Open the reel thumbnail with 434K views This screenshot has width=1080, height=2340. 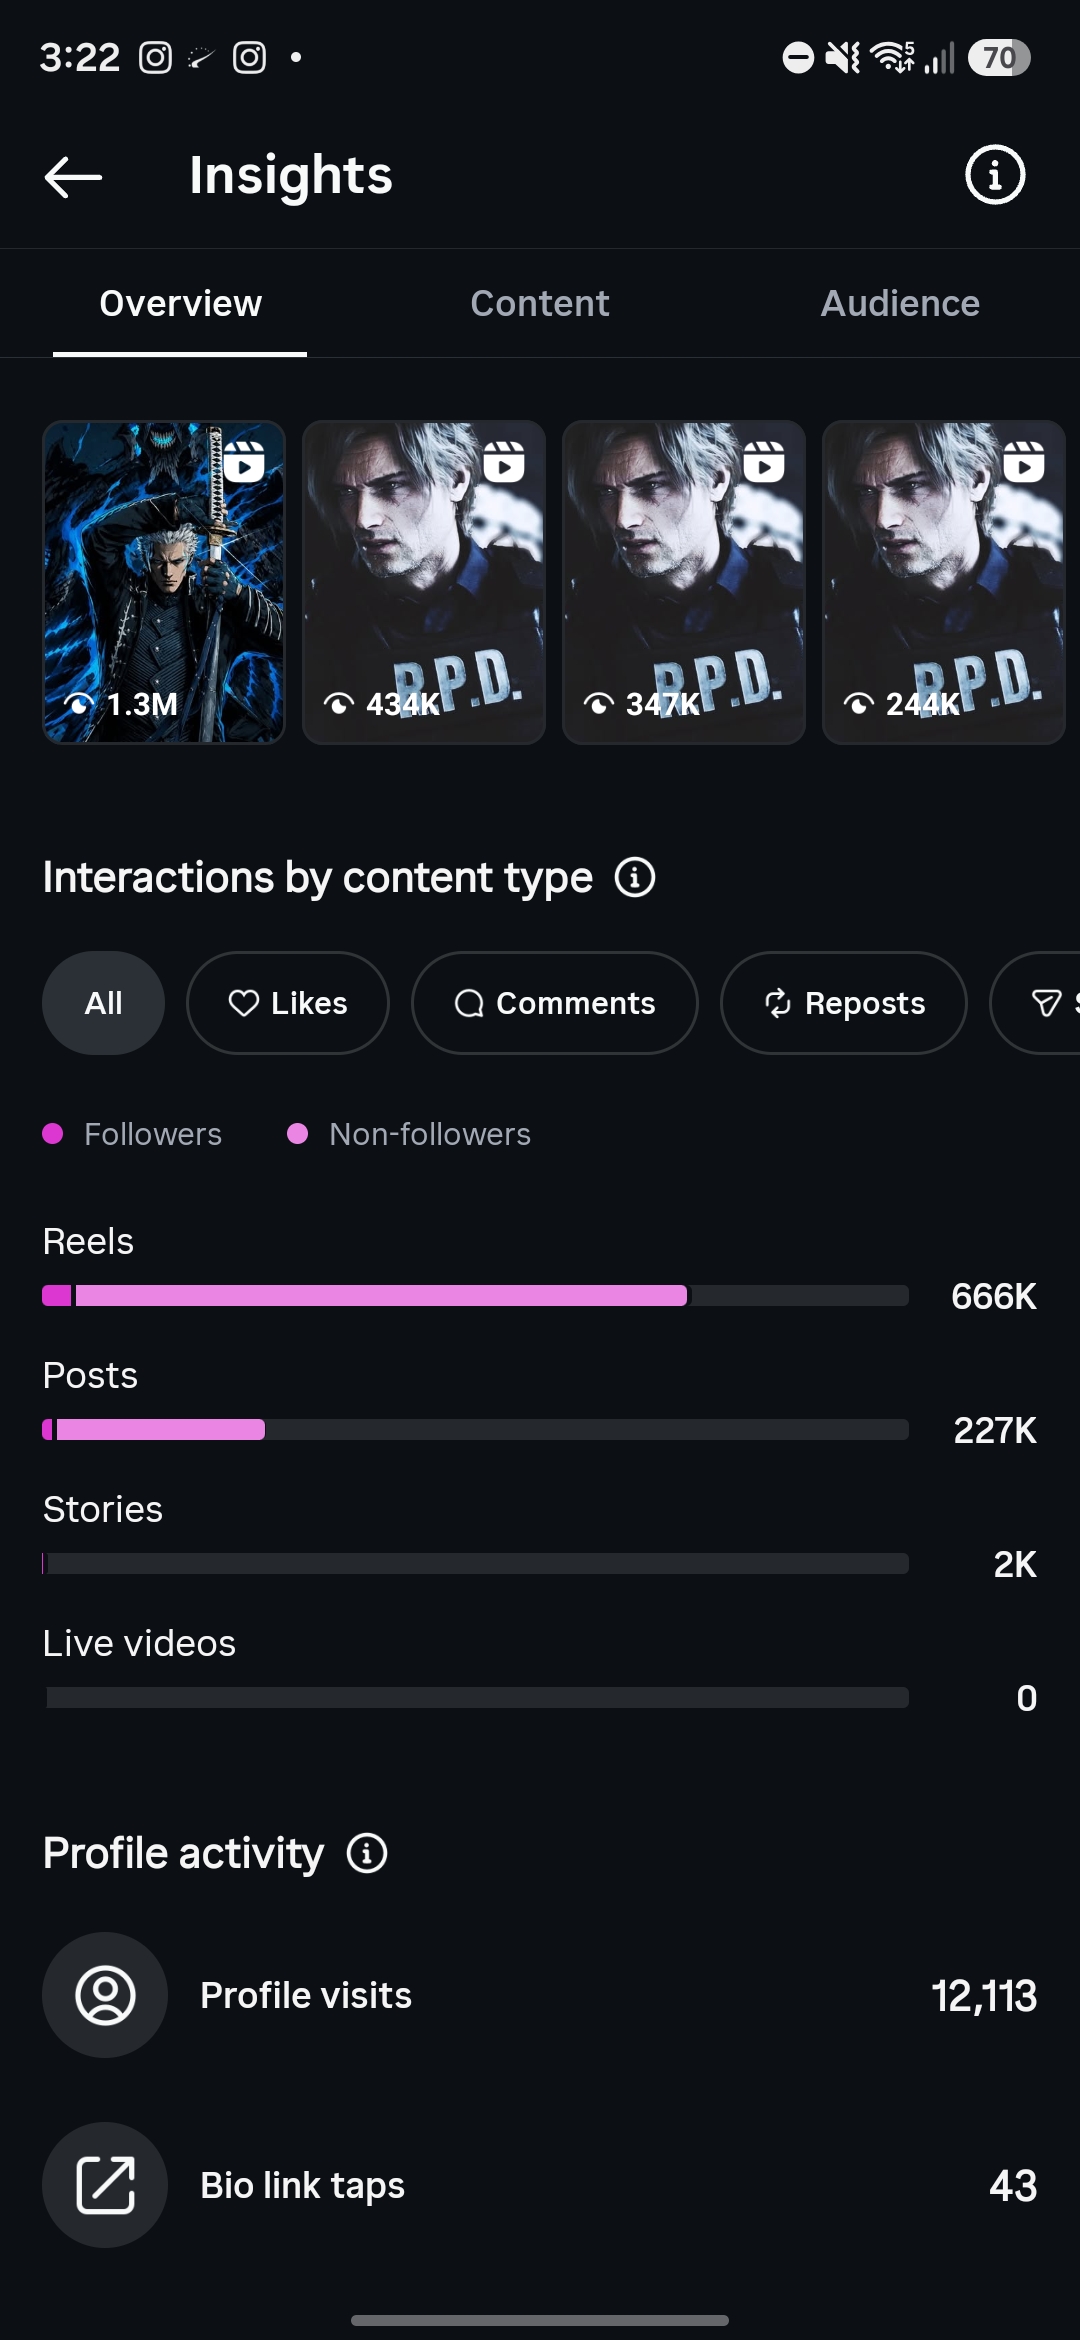[x=424, y=582]
